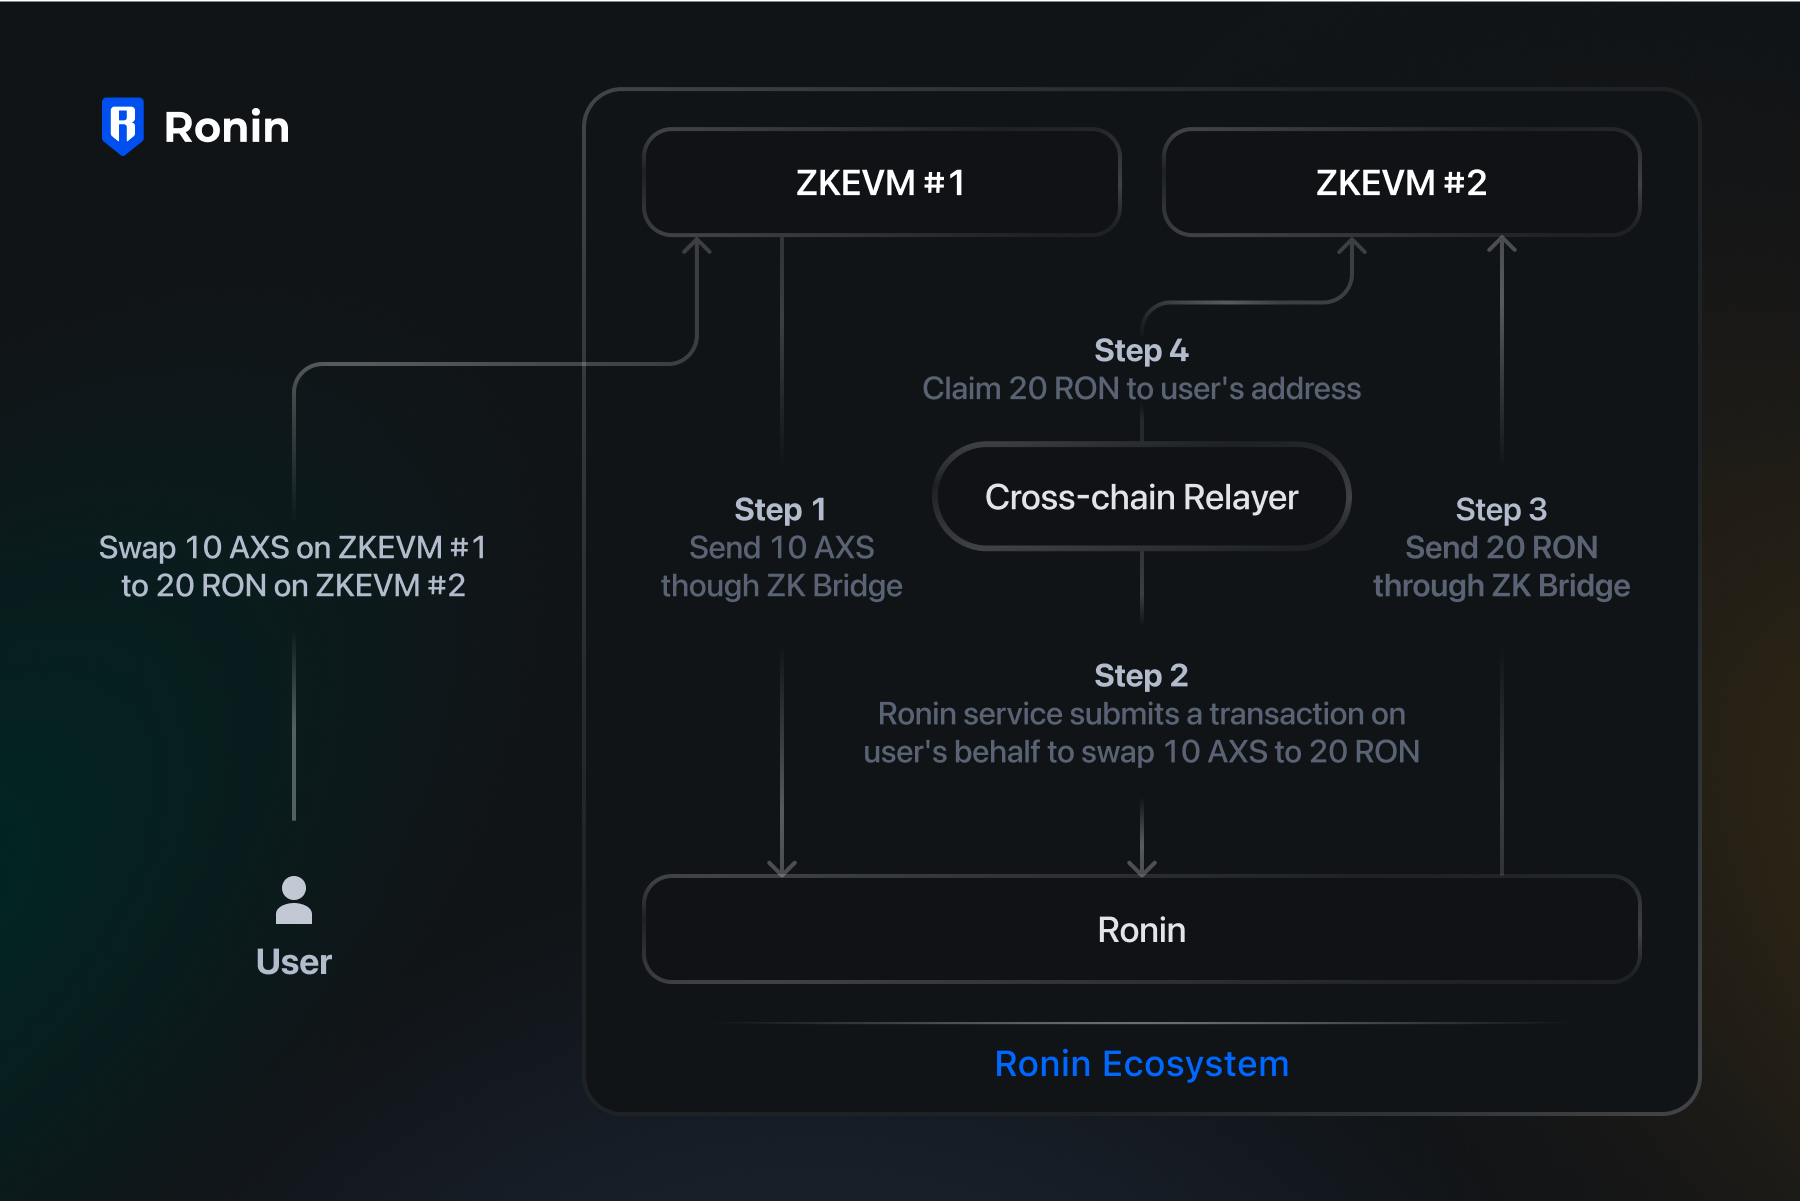This screenshot has width=1800, height=1201.
Task: Click the divider line above Ronin Ecosystem
Action: click(x=1141, y=1022)
